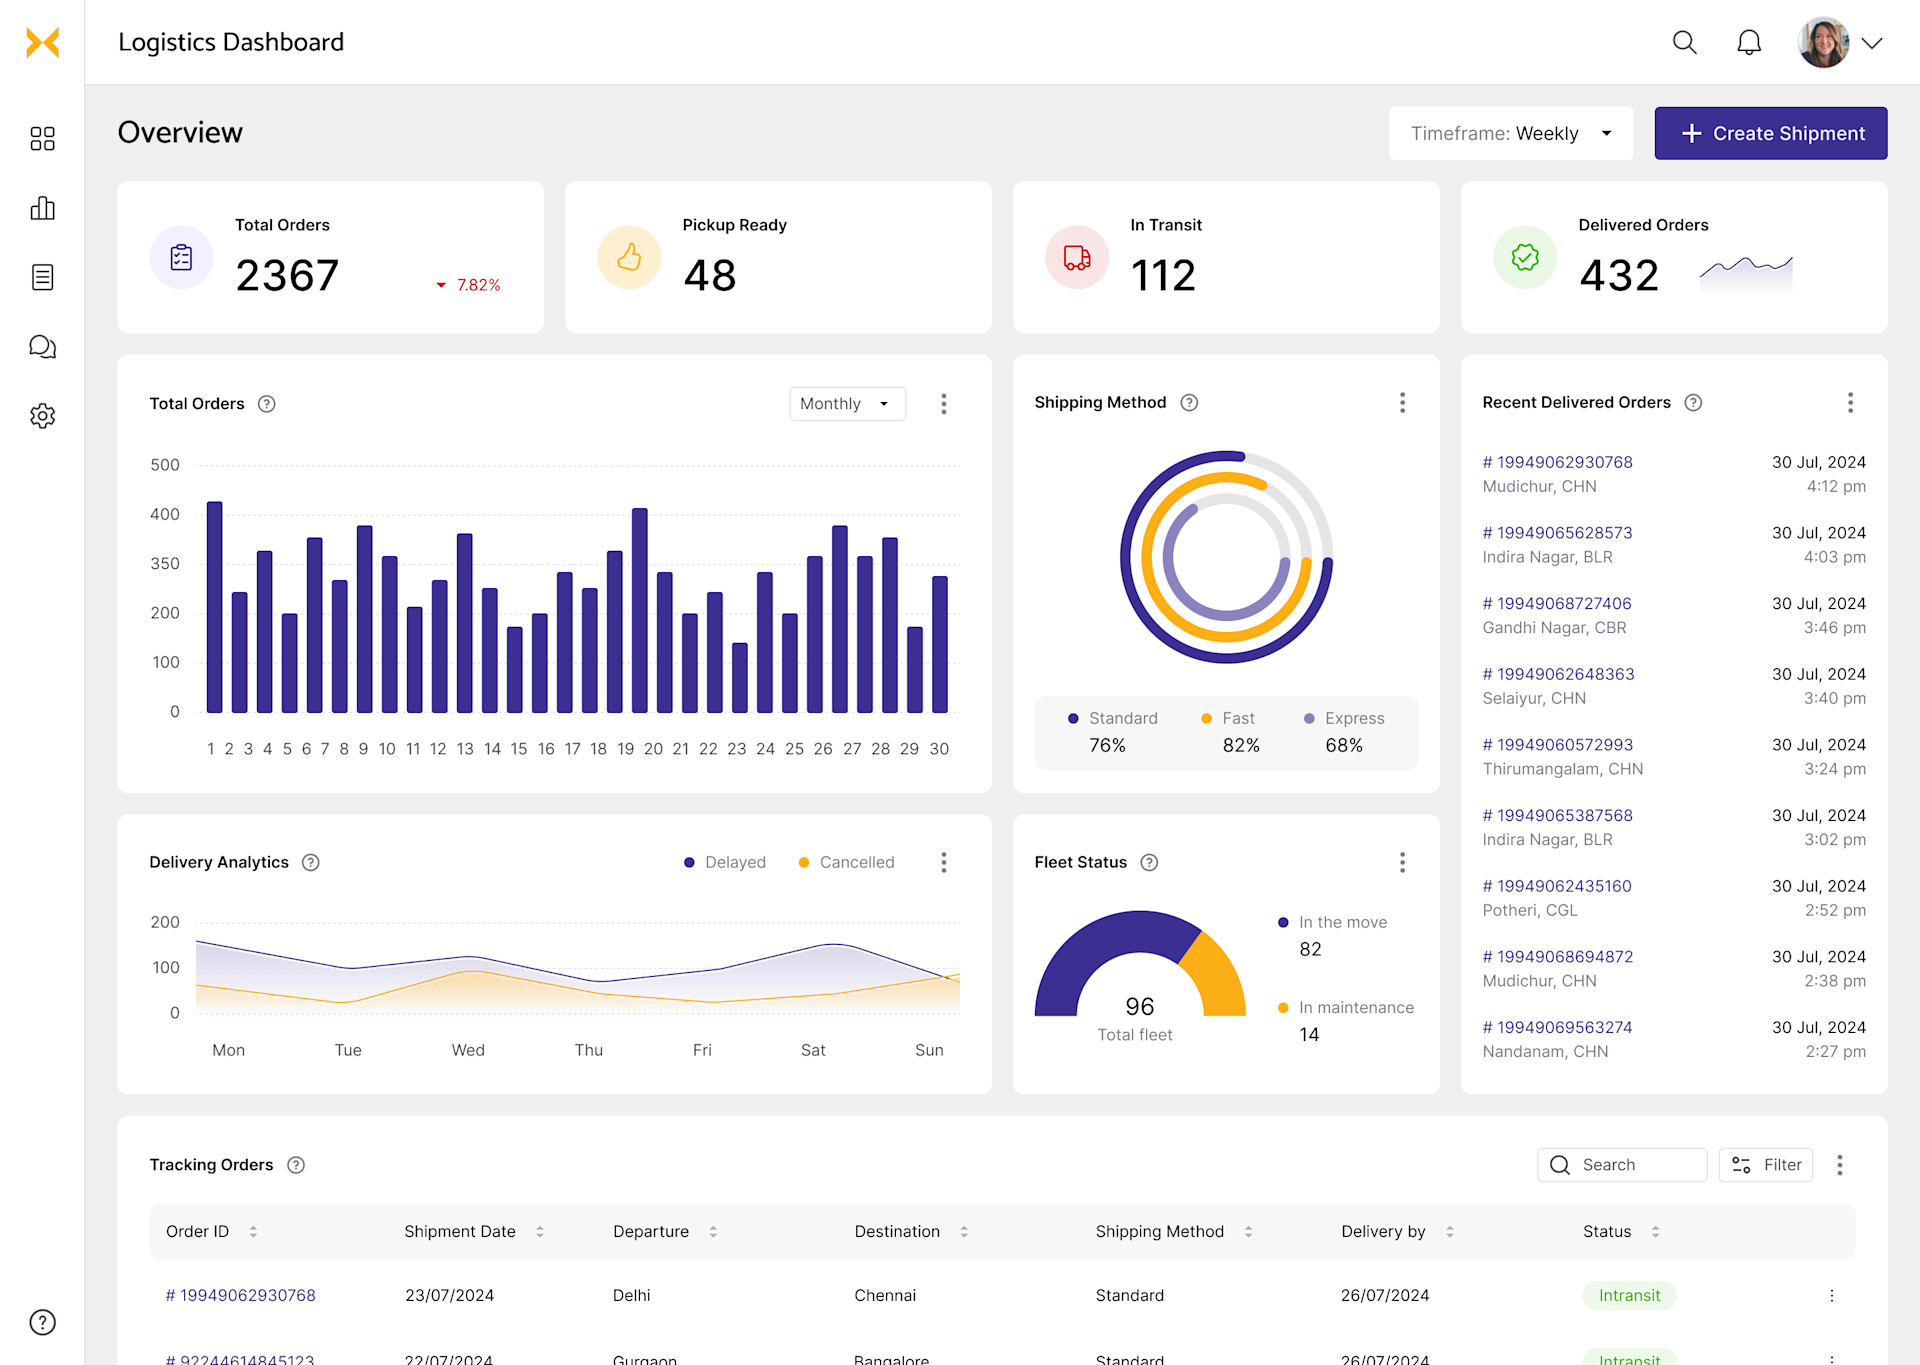Toggle the Delayed legend in Delivery Analytics

coord(724,862)
